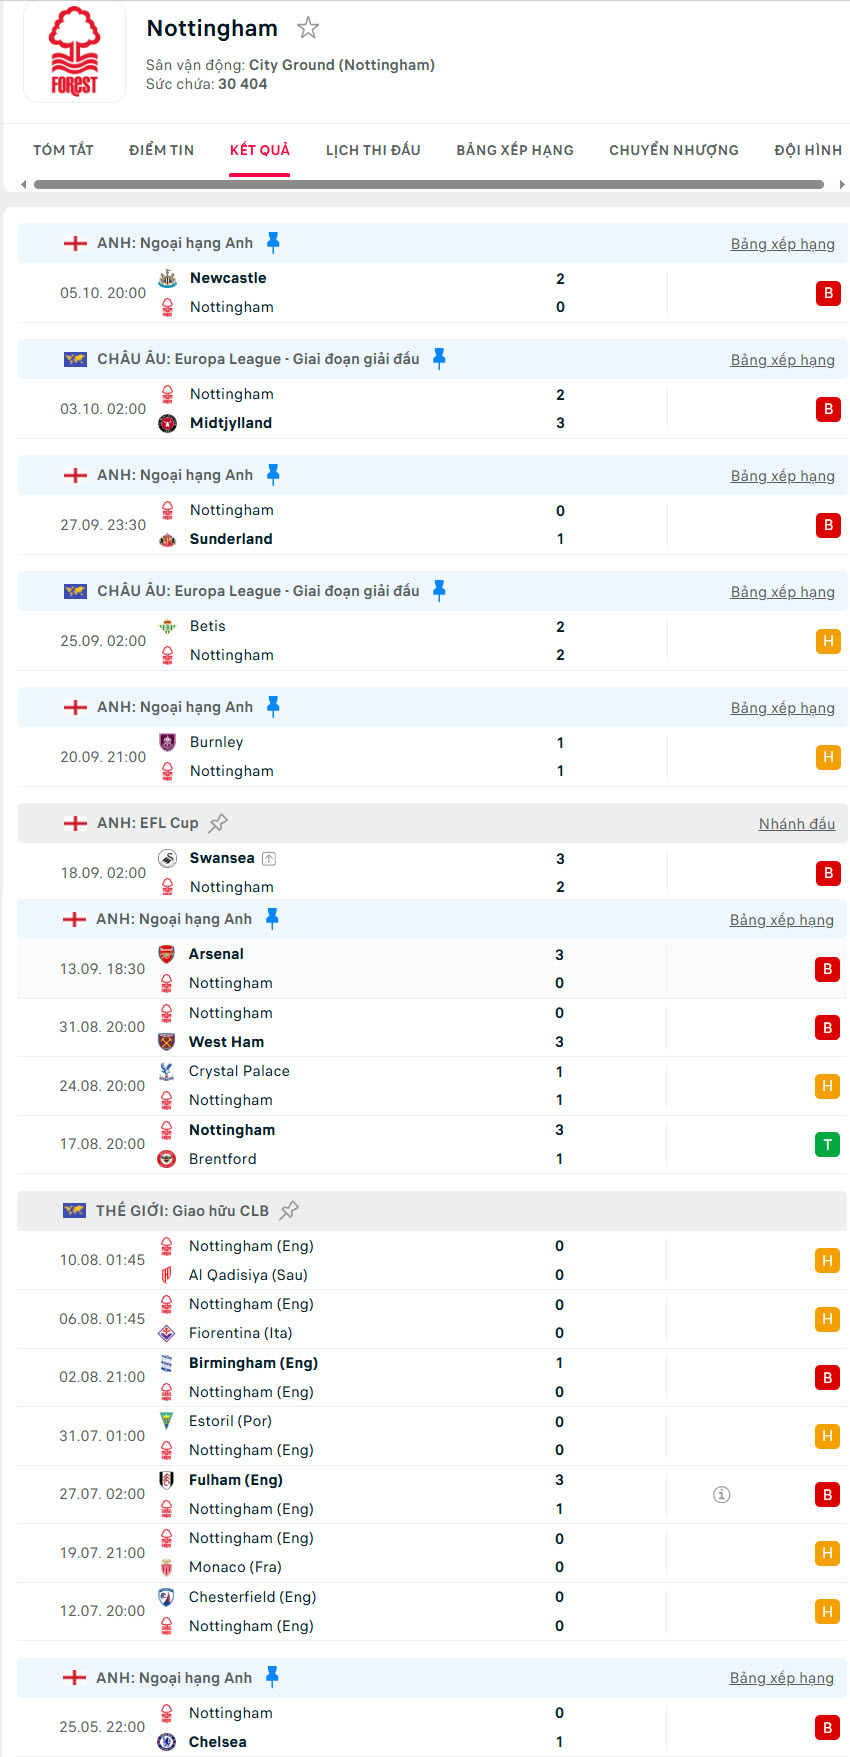Click the EFL Cup Nhánh đấu link

[x=796, y=824]
